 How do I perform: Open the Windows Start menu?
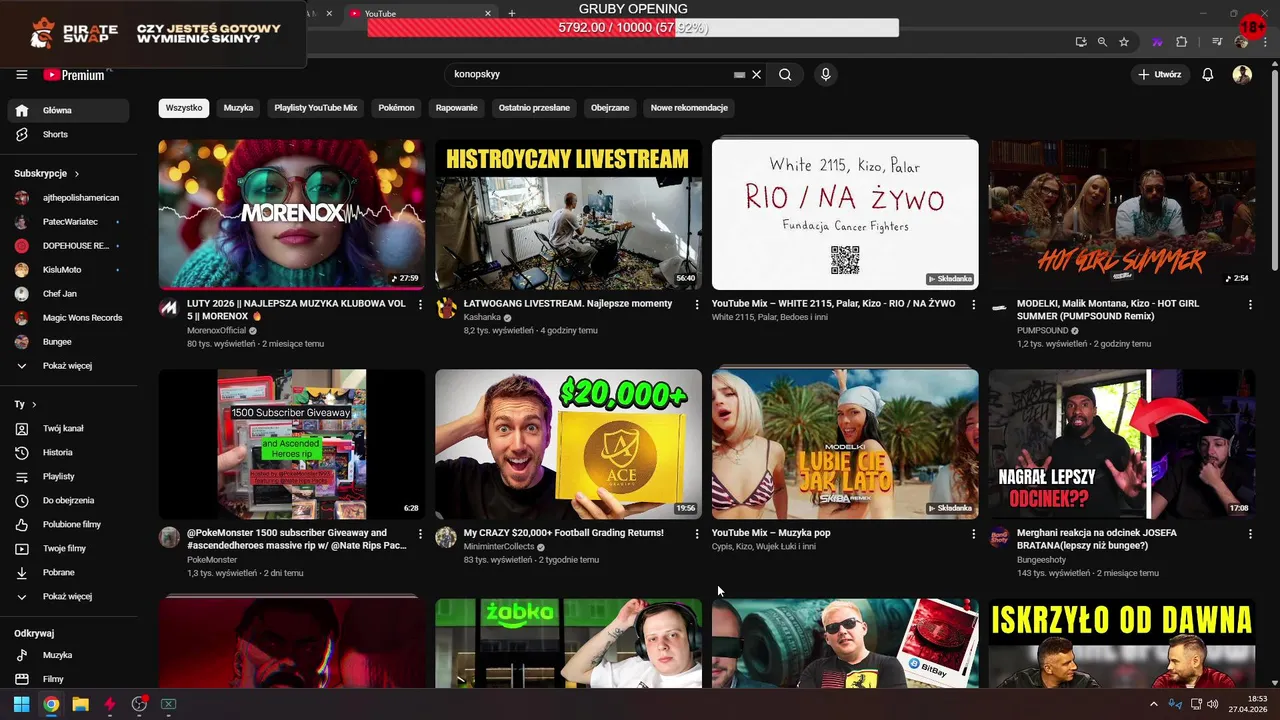pyautogui.click(x=21, y=704)
